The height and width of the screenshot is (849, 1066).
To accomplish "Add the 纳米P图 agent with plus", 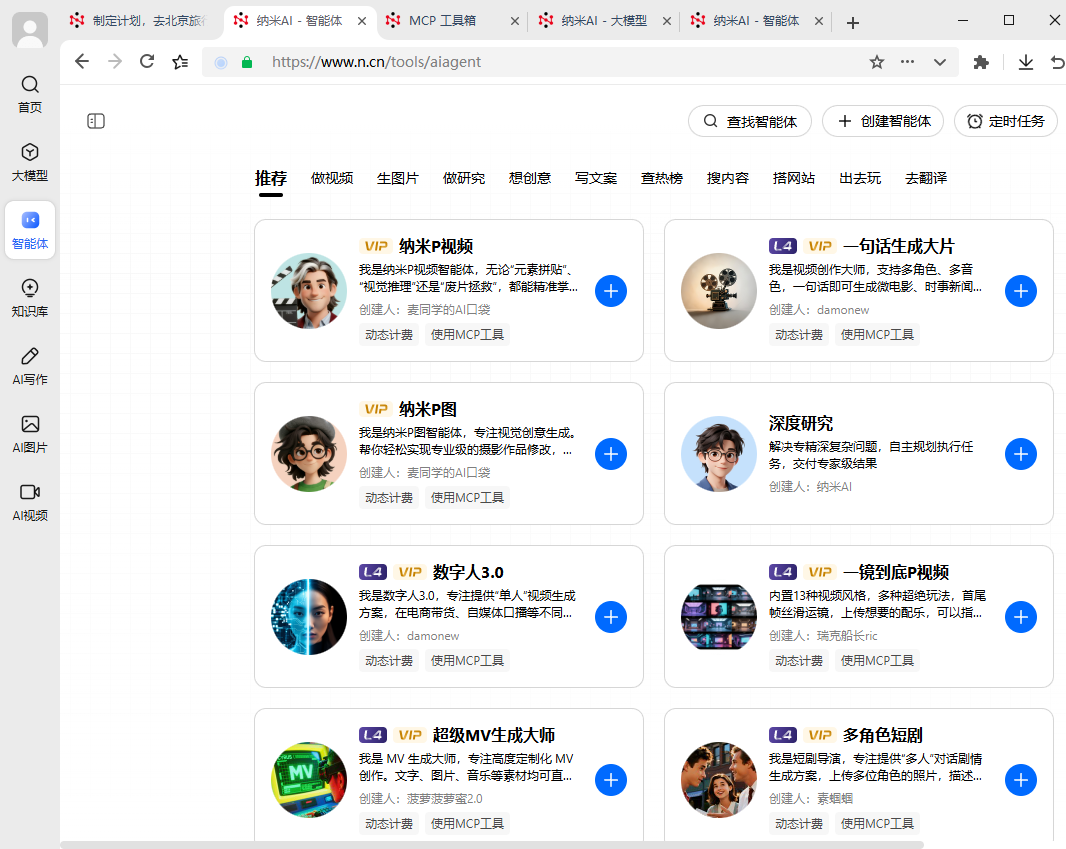I will [611, 454].
